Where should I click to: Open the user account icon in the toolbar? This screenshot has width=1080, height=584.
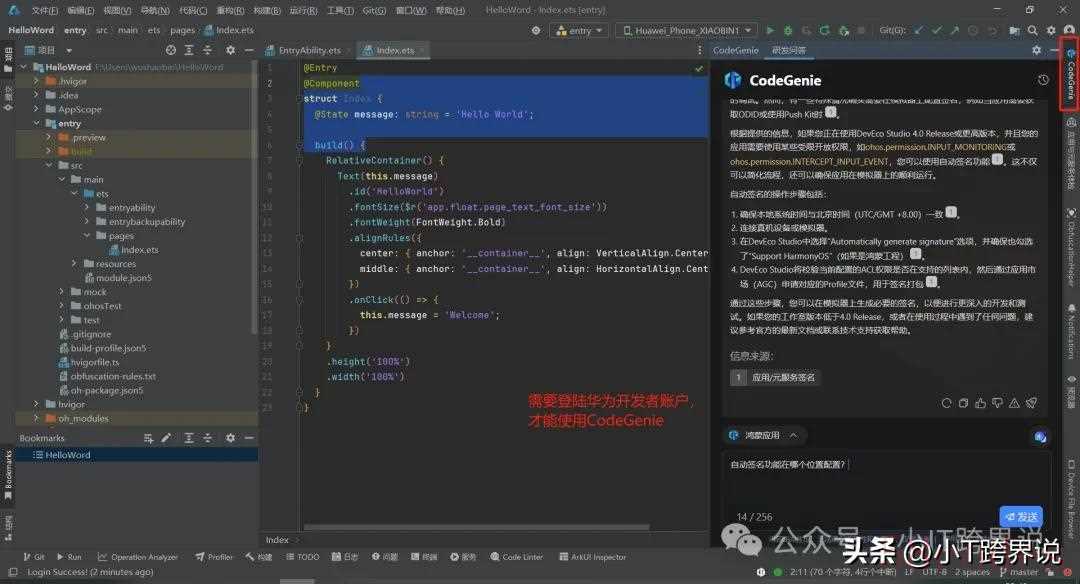[x=1069, y=30]
